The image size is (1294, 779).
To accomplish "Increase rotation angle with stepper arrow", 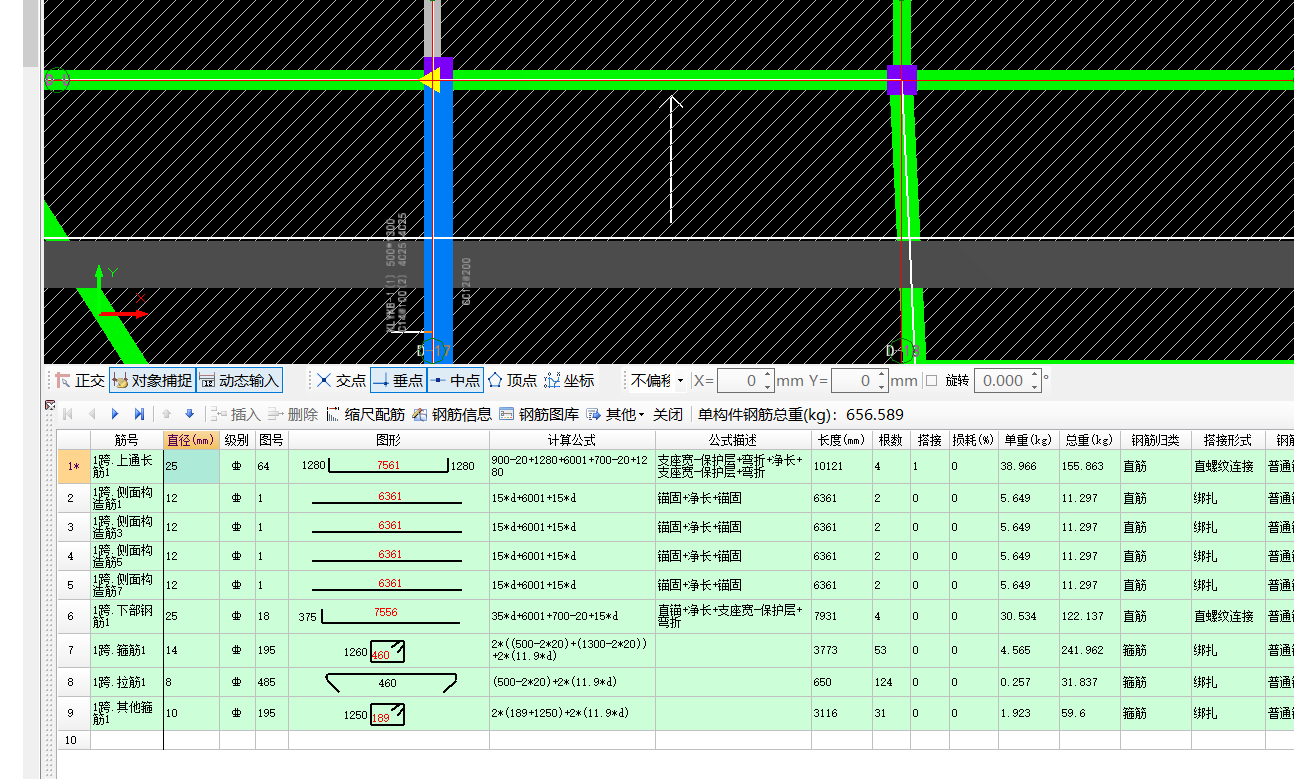I will pos(1035,376).
